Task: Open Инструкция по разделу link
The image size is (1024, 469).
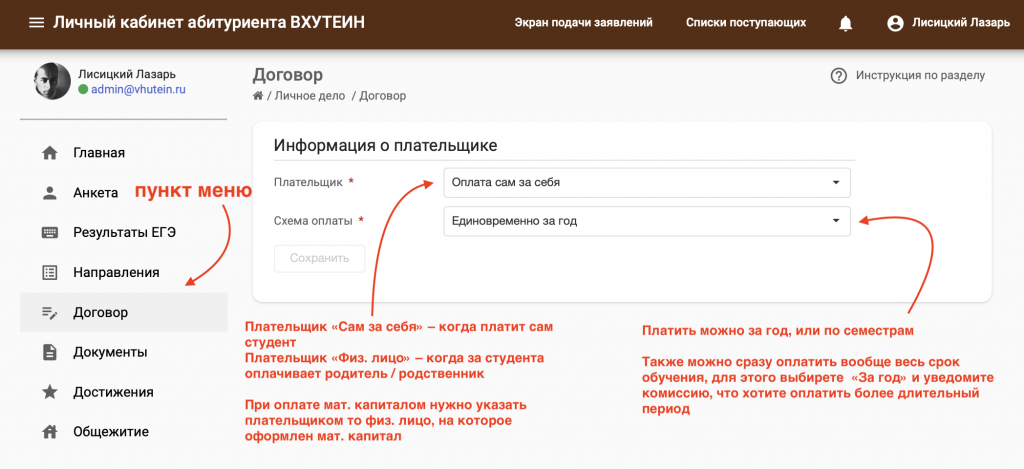Action: tap(920, 76)
